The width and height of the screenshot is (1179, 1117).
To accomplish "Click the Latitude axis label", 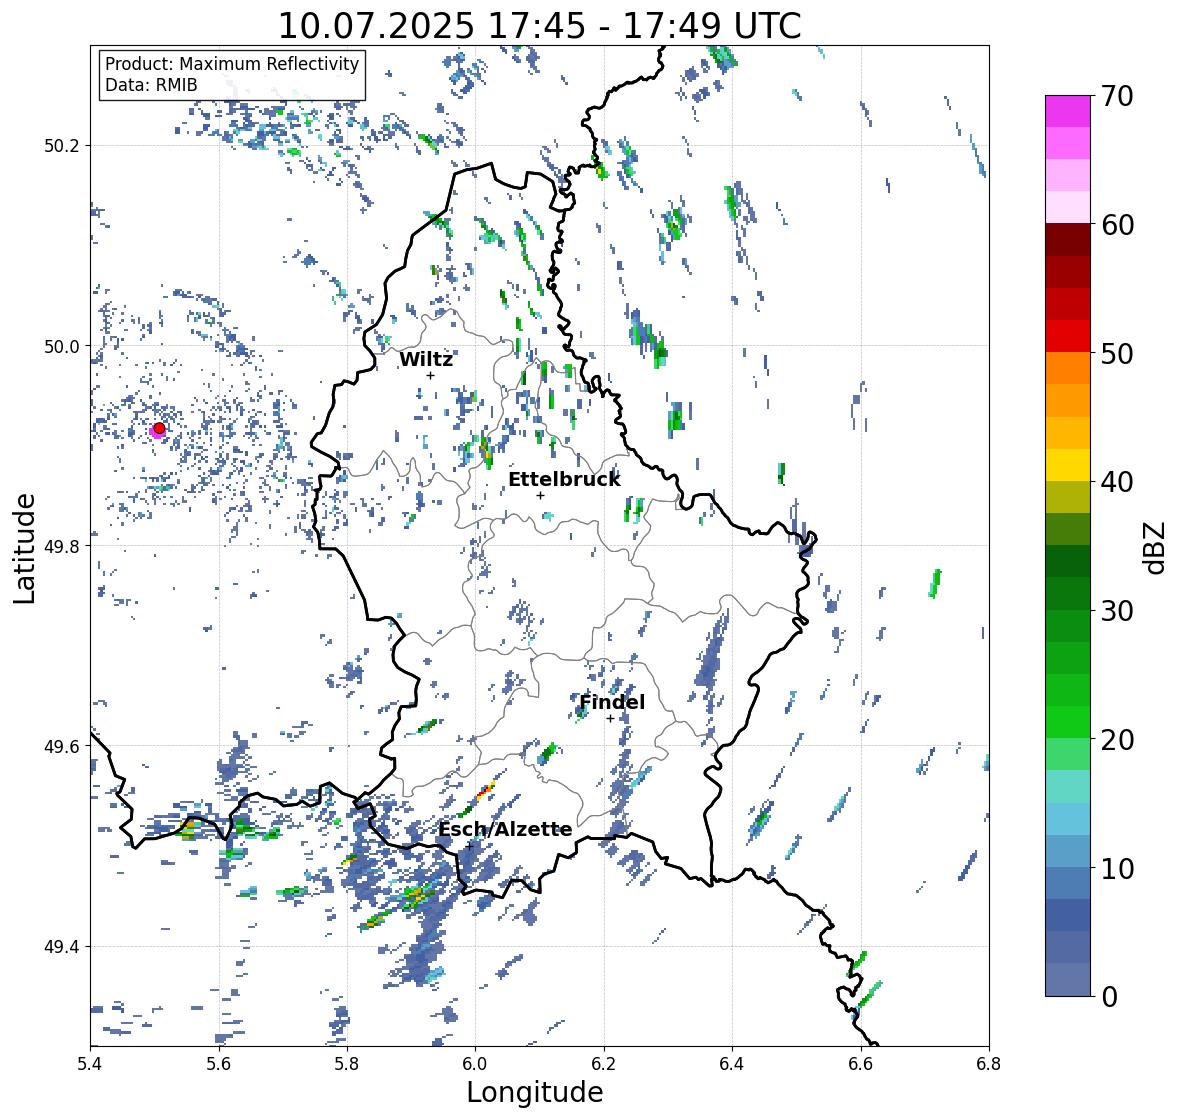I will coord(24,548).
